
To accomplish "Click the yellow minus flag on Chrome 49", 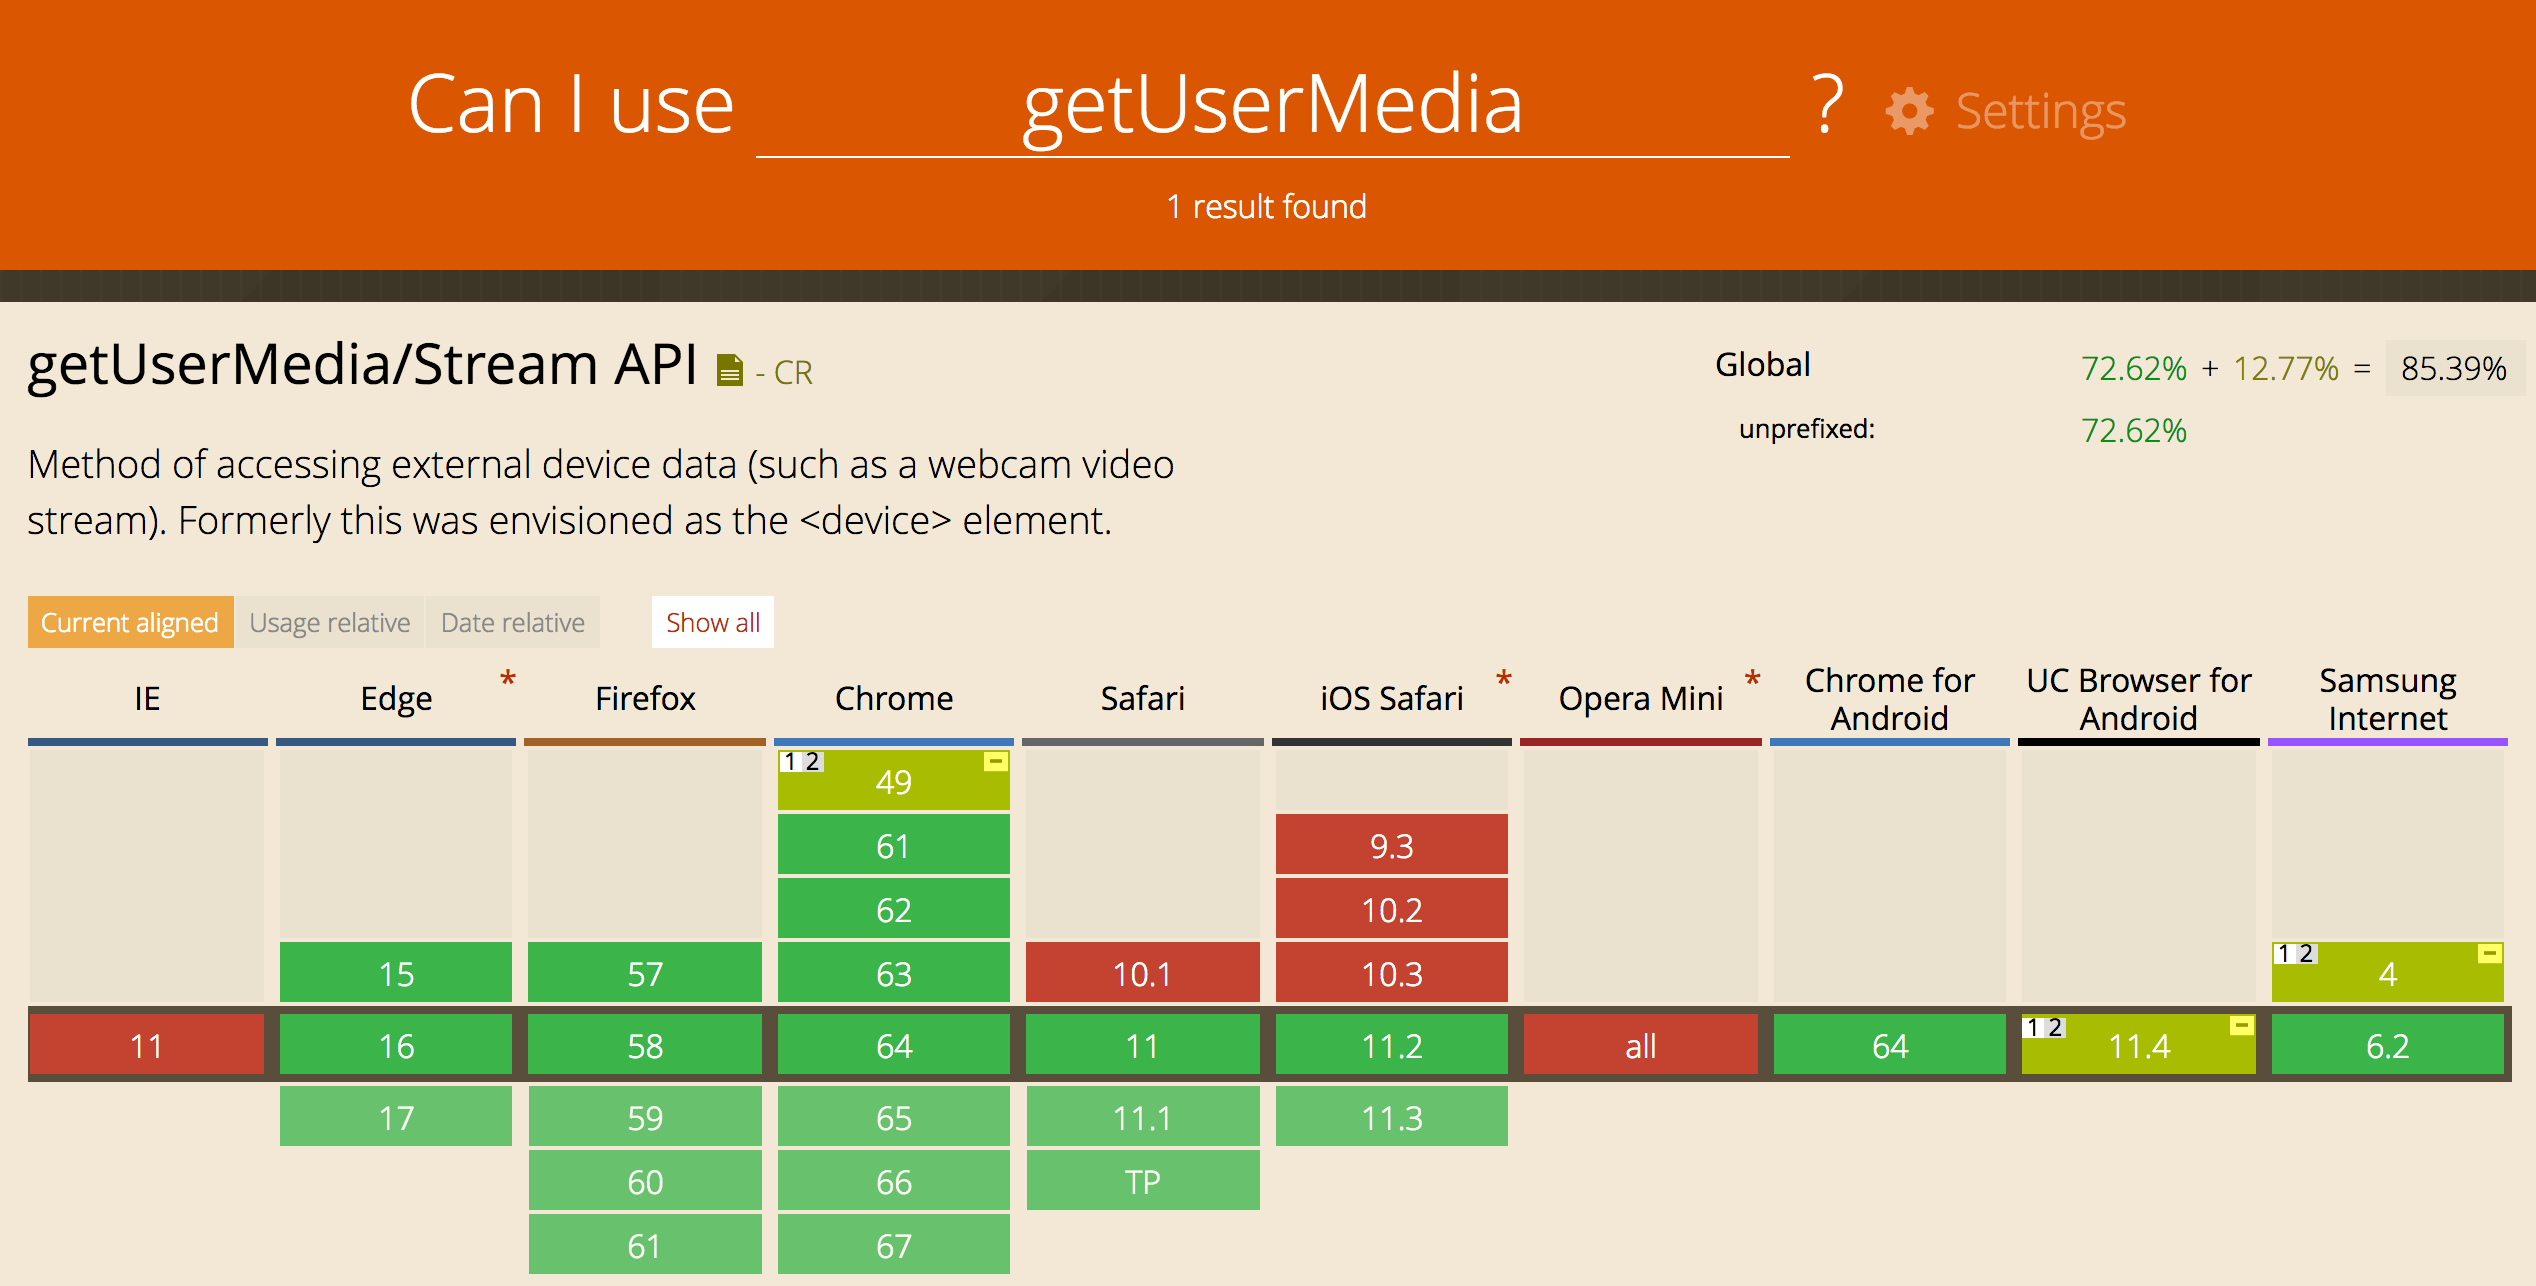I will tap(995, 762).
